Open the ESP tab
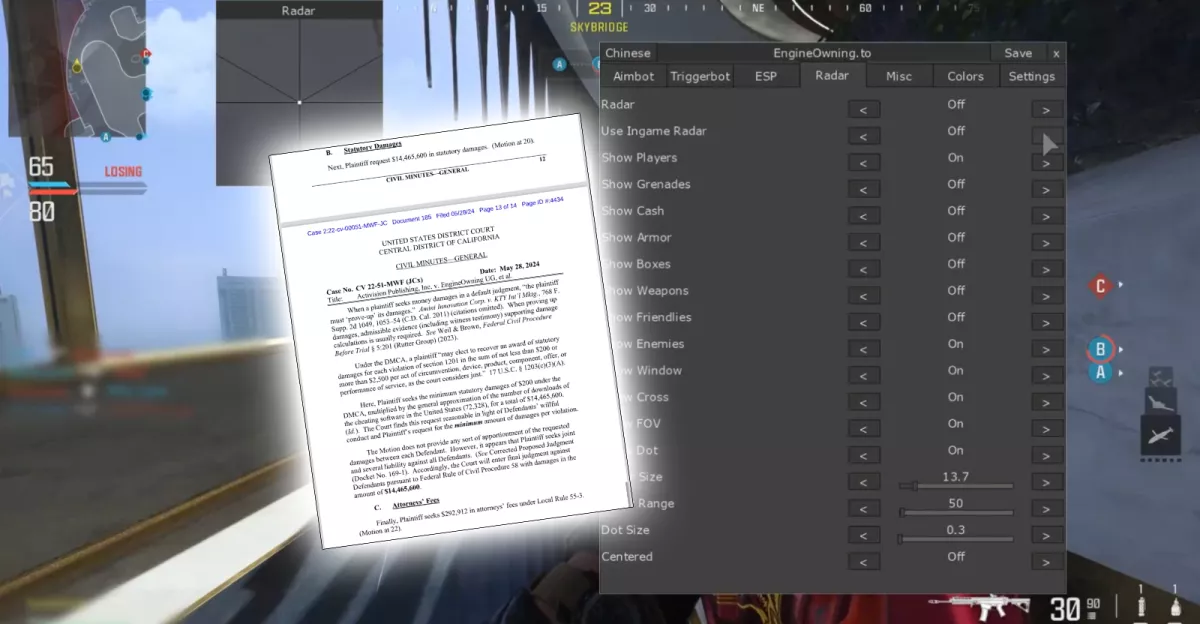 click(x=766, y=76)
